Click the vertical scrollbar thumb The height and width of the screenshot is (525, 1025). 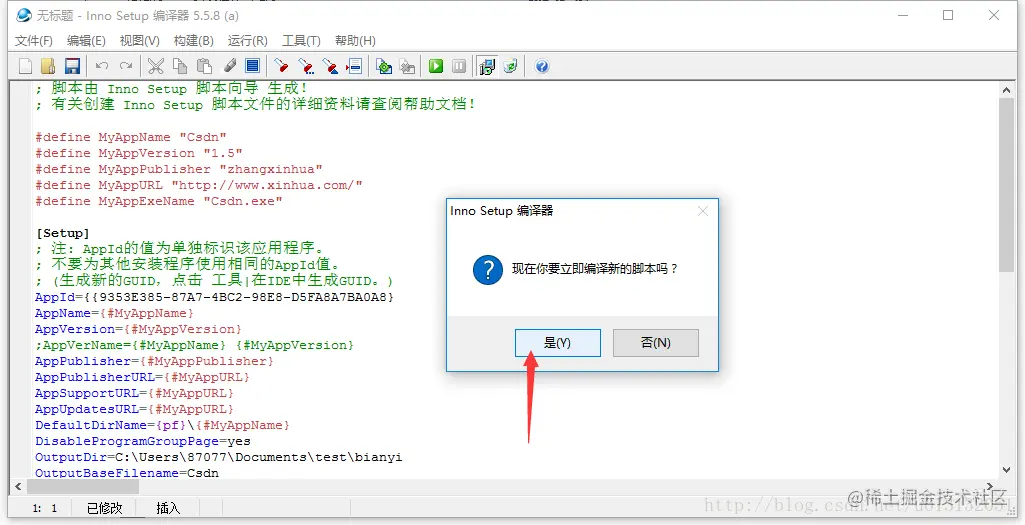click(1006, 184)
